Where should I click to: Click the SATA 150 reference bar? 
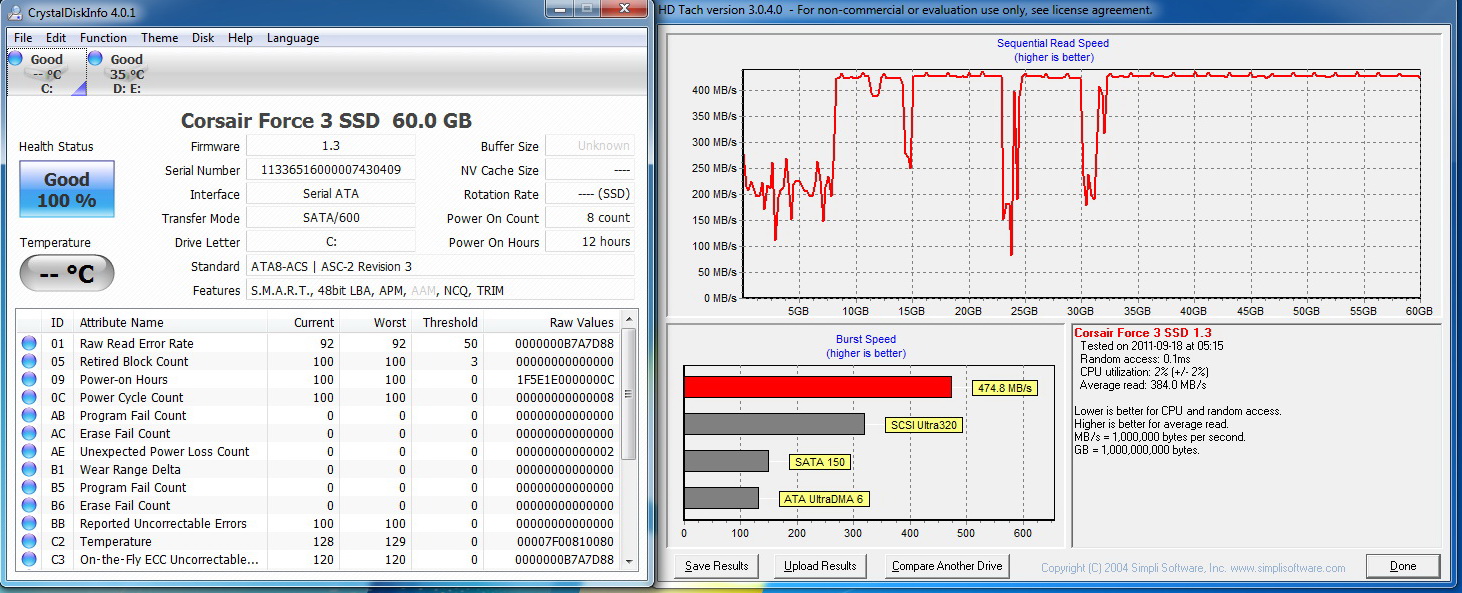tap(726, 461)
